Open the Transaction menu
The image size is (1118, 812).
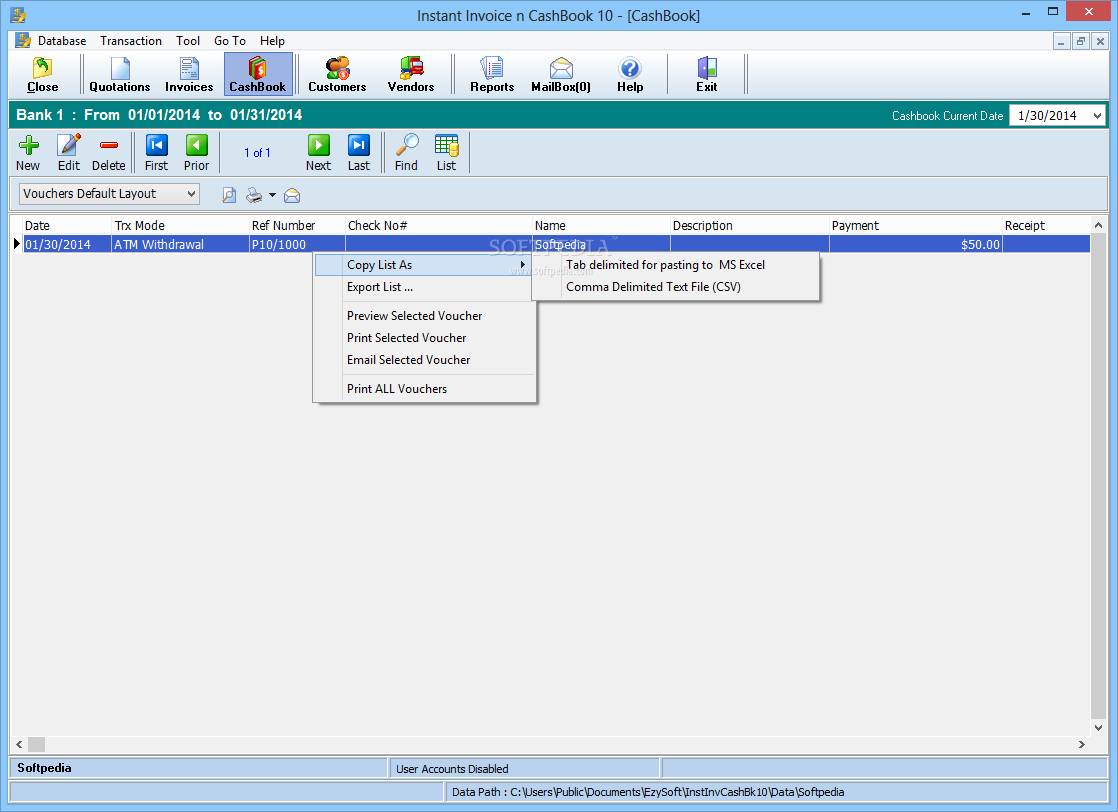[x=130, y=41]
